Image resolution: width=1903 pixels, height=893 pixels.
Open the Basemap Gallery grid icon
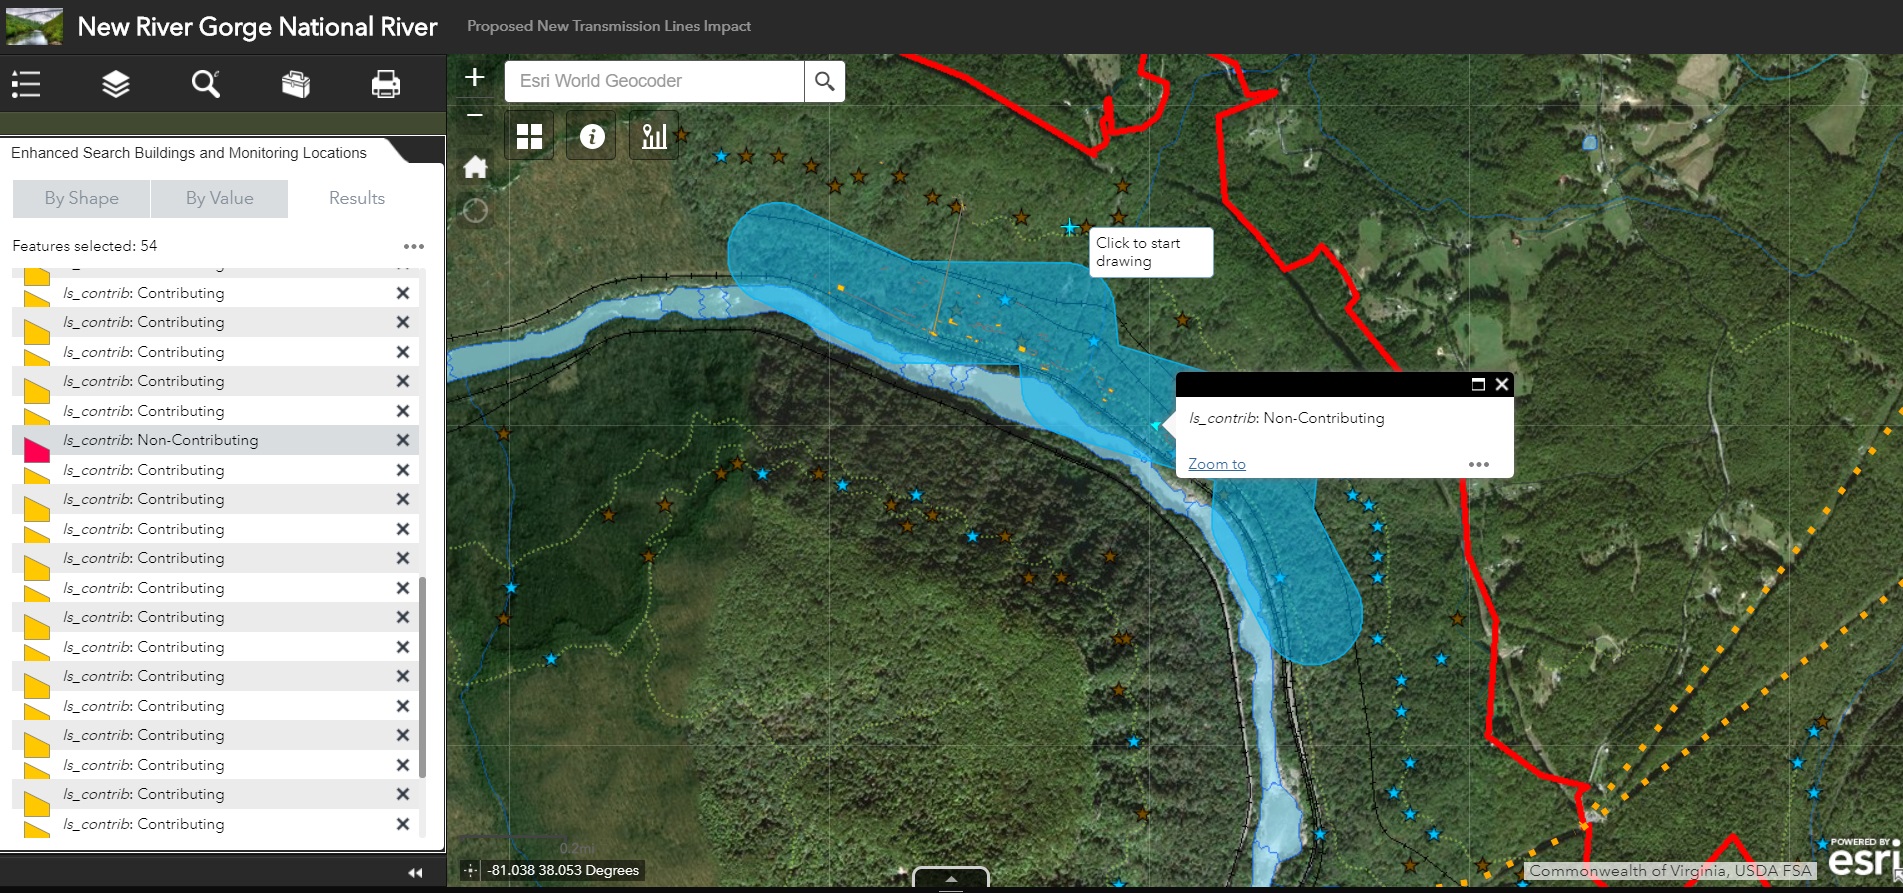click(529, 136)
